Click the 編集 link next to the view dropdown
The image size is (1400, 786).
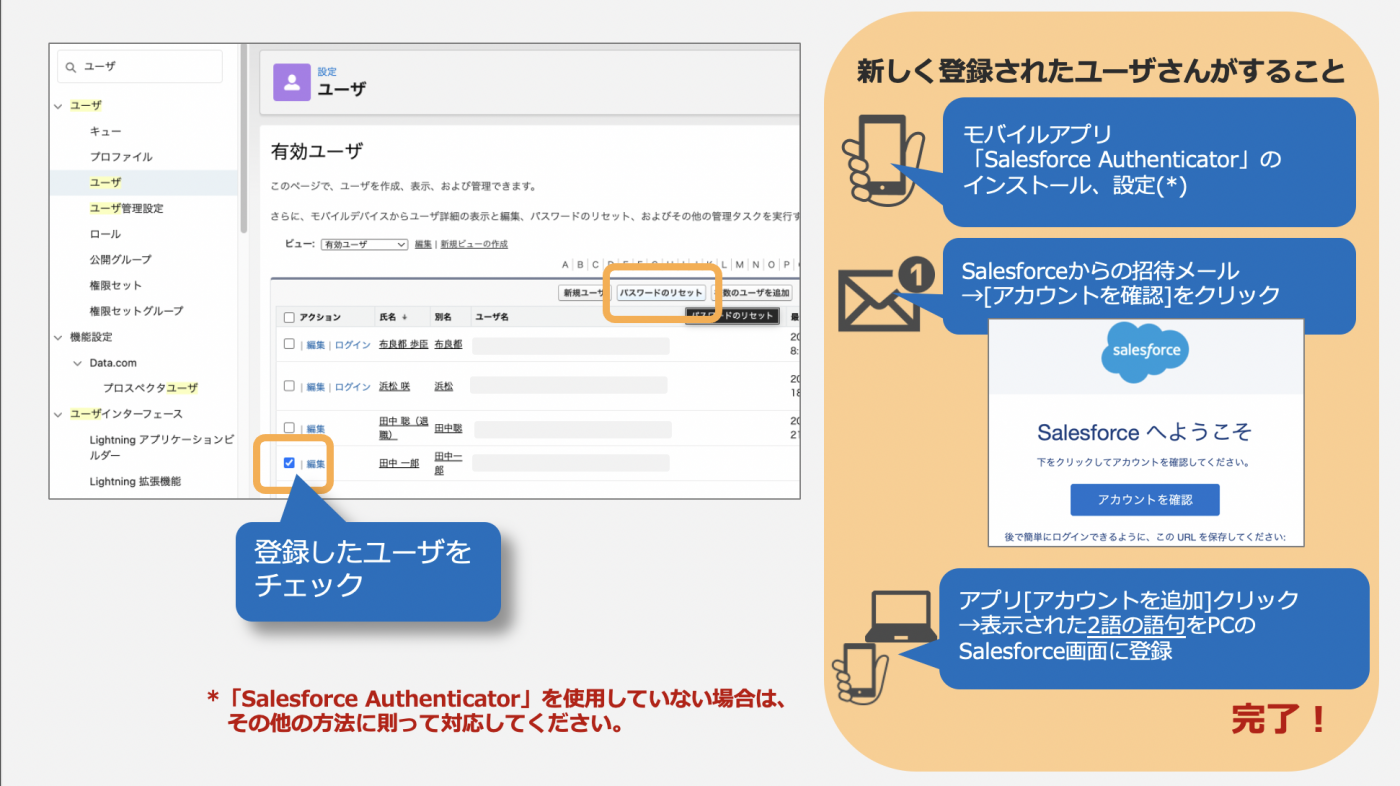[423, 244]
